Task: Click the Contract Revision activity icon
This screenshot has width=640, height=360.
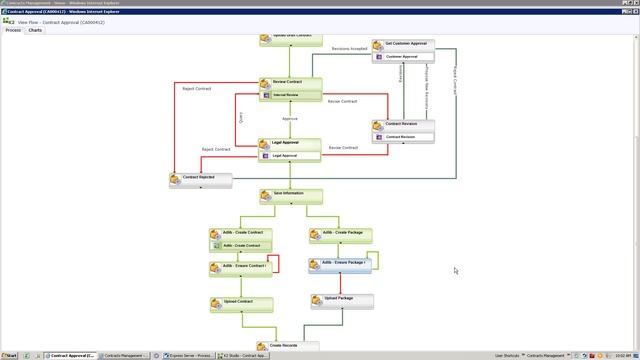Action: tap(378, 126)
